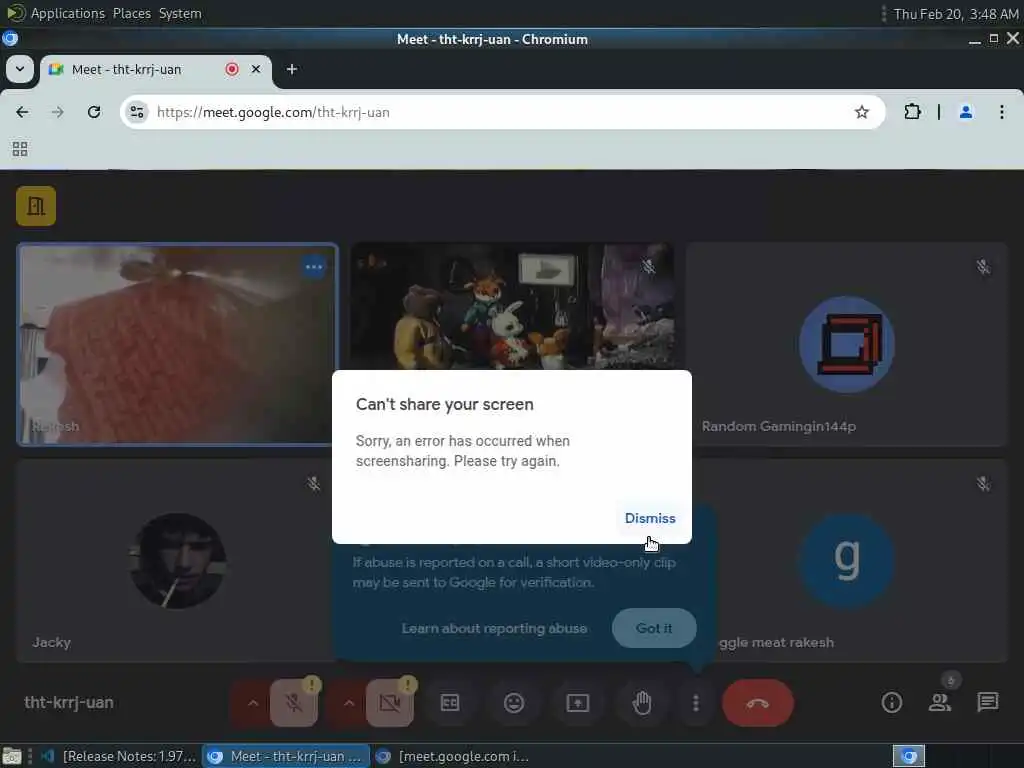Image resolution: width=1024 pixels, height=768 pixels.
Task: Show the people participants panel
Action: click(940, 703)
